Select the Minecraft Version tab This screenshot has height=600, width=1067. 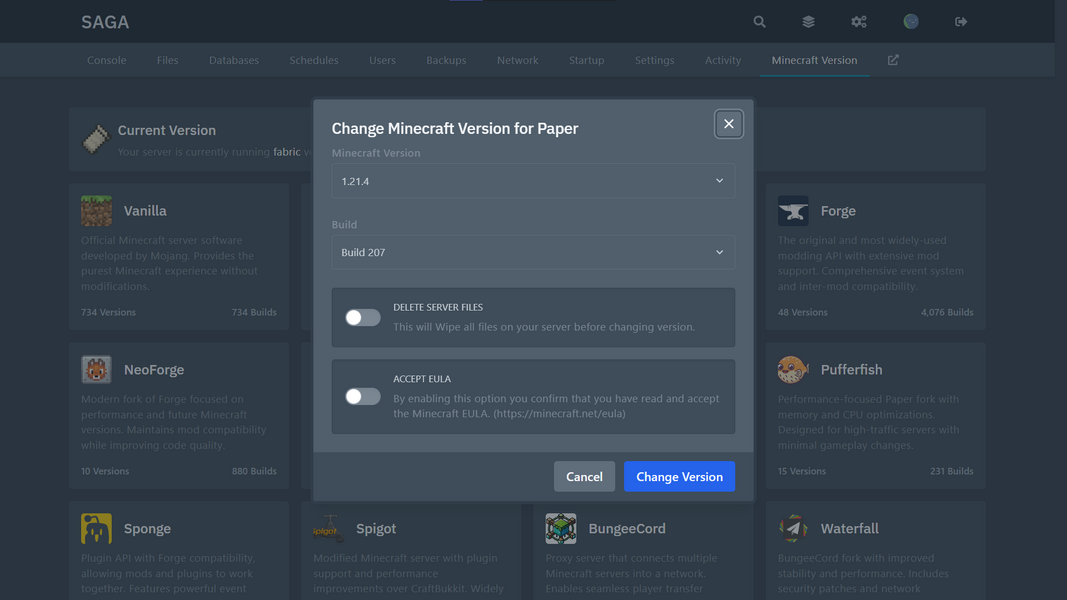point(815,60)
